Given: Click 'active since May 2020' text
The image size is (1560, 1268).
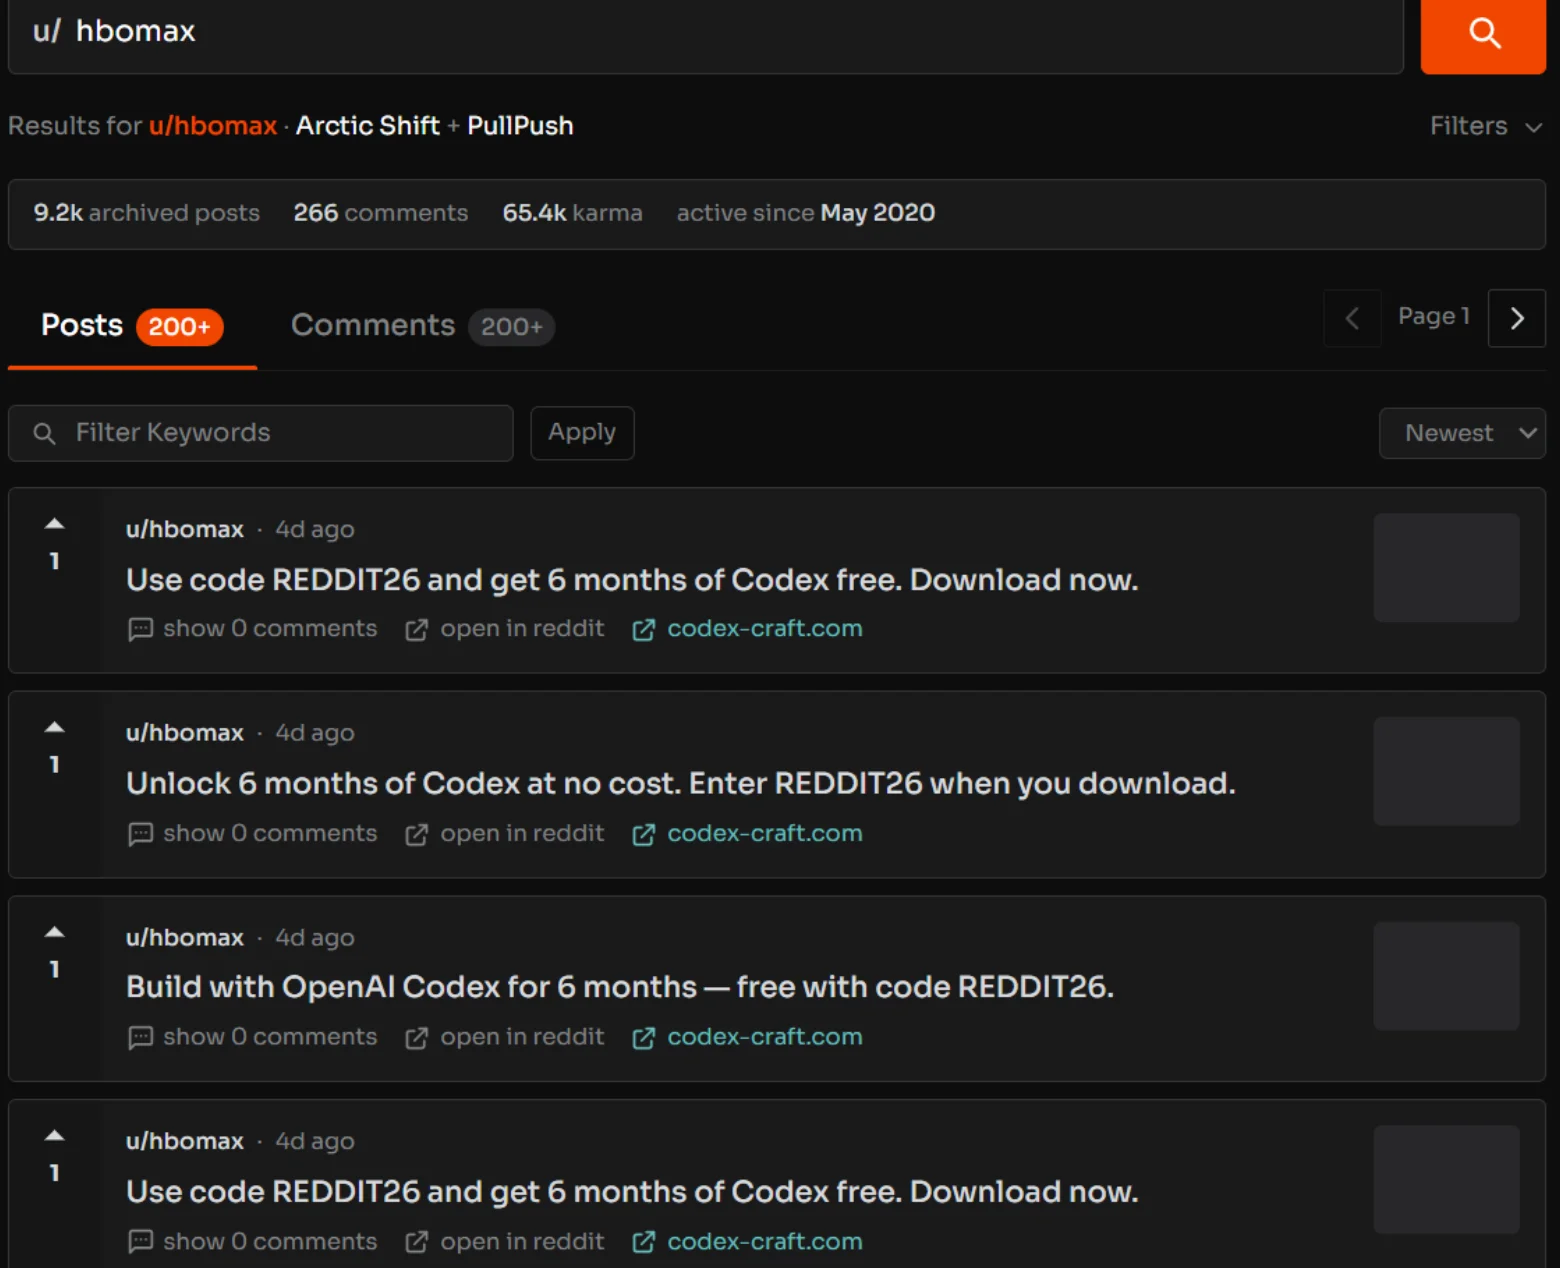Looking at the screenshot, I should pos(806,213).
